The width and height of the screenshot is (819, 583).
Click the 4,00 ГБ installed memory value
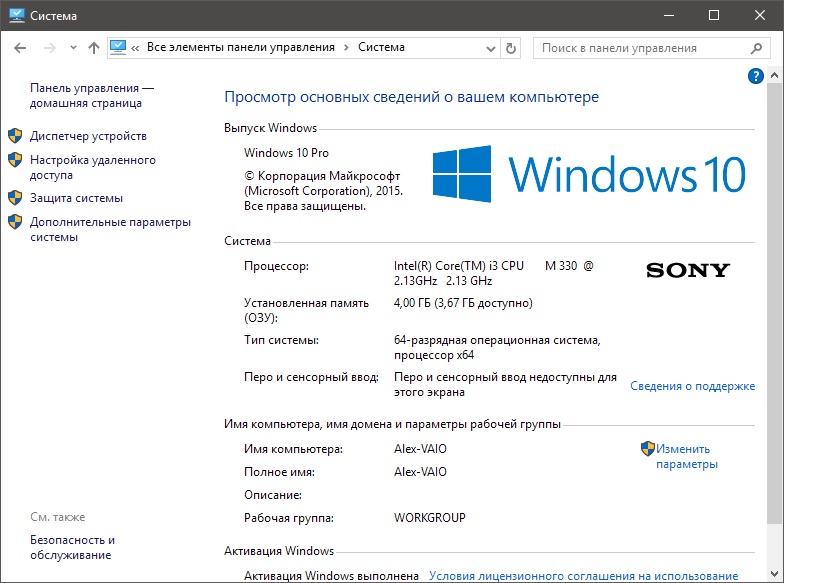click(463, 303)
